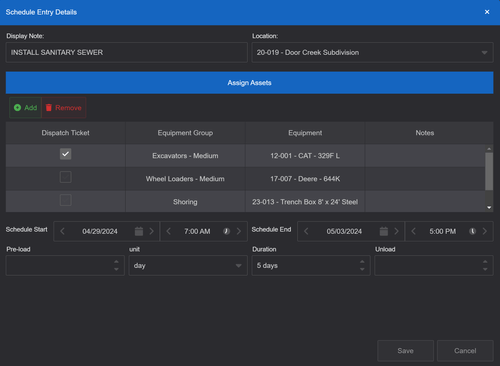Go to previous Schedule Start date
The width and height of the screenshot is (500, 366).
(x=62, y=231)
